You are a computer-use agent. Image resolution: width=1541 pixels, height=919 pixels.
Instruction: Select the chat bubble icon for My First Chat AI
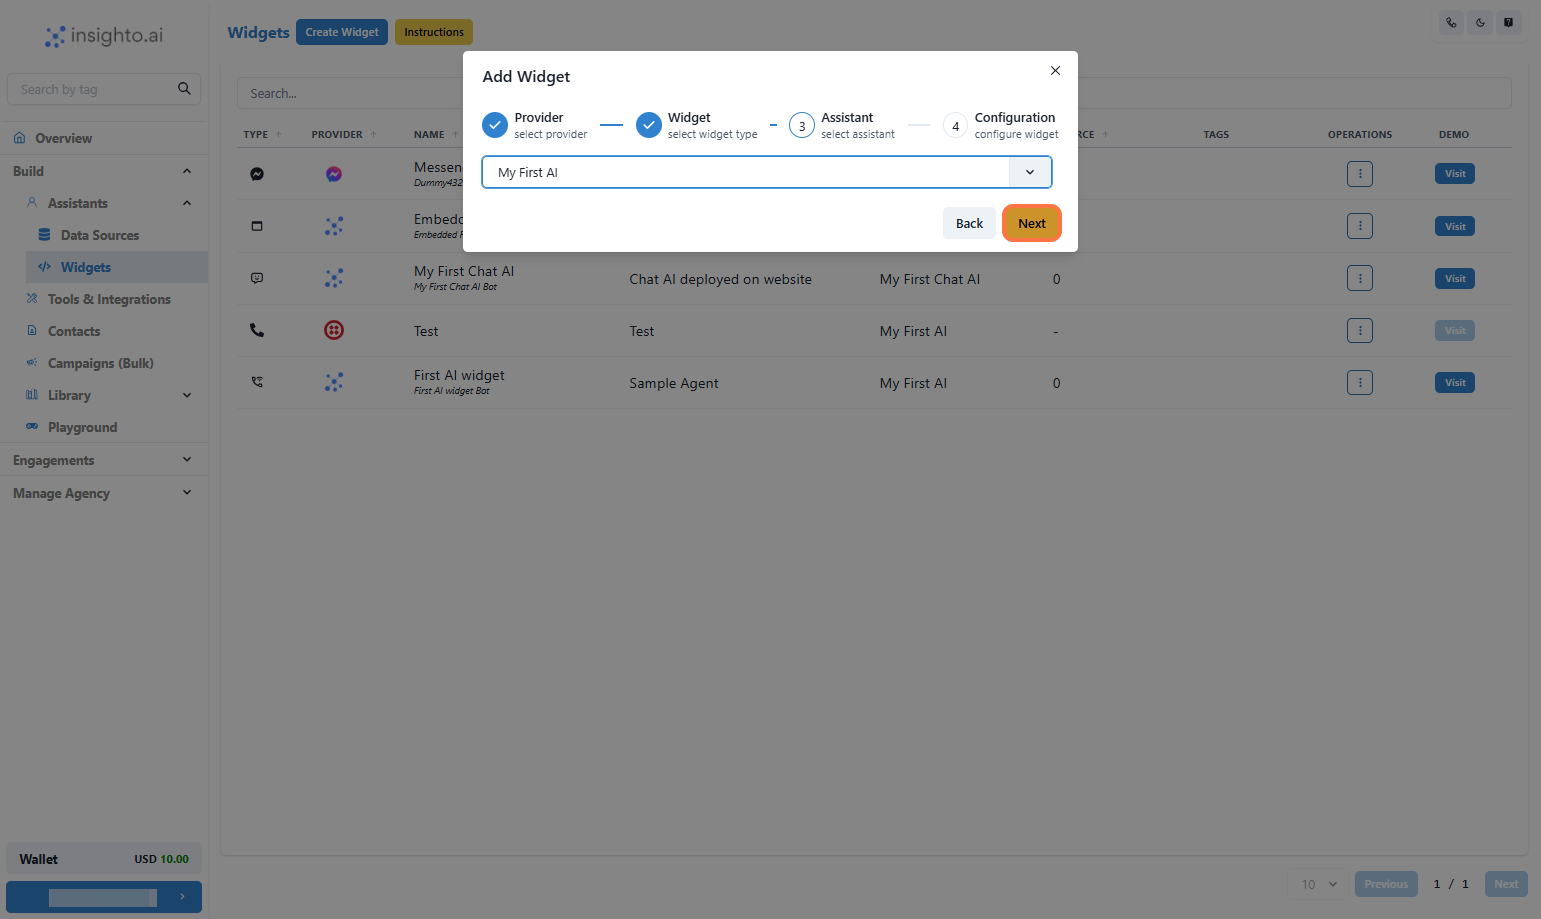point(256,277)
